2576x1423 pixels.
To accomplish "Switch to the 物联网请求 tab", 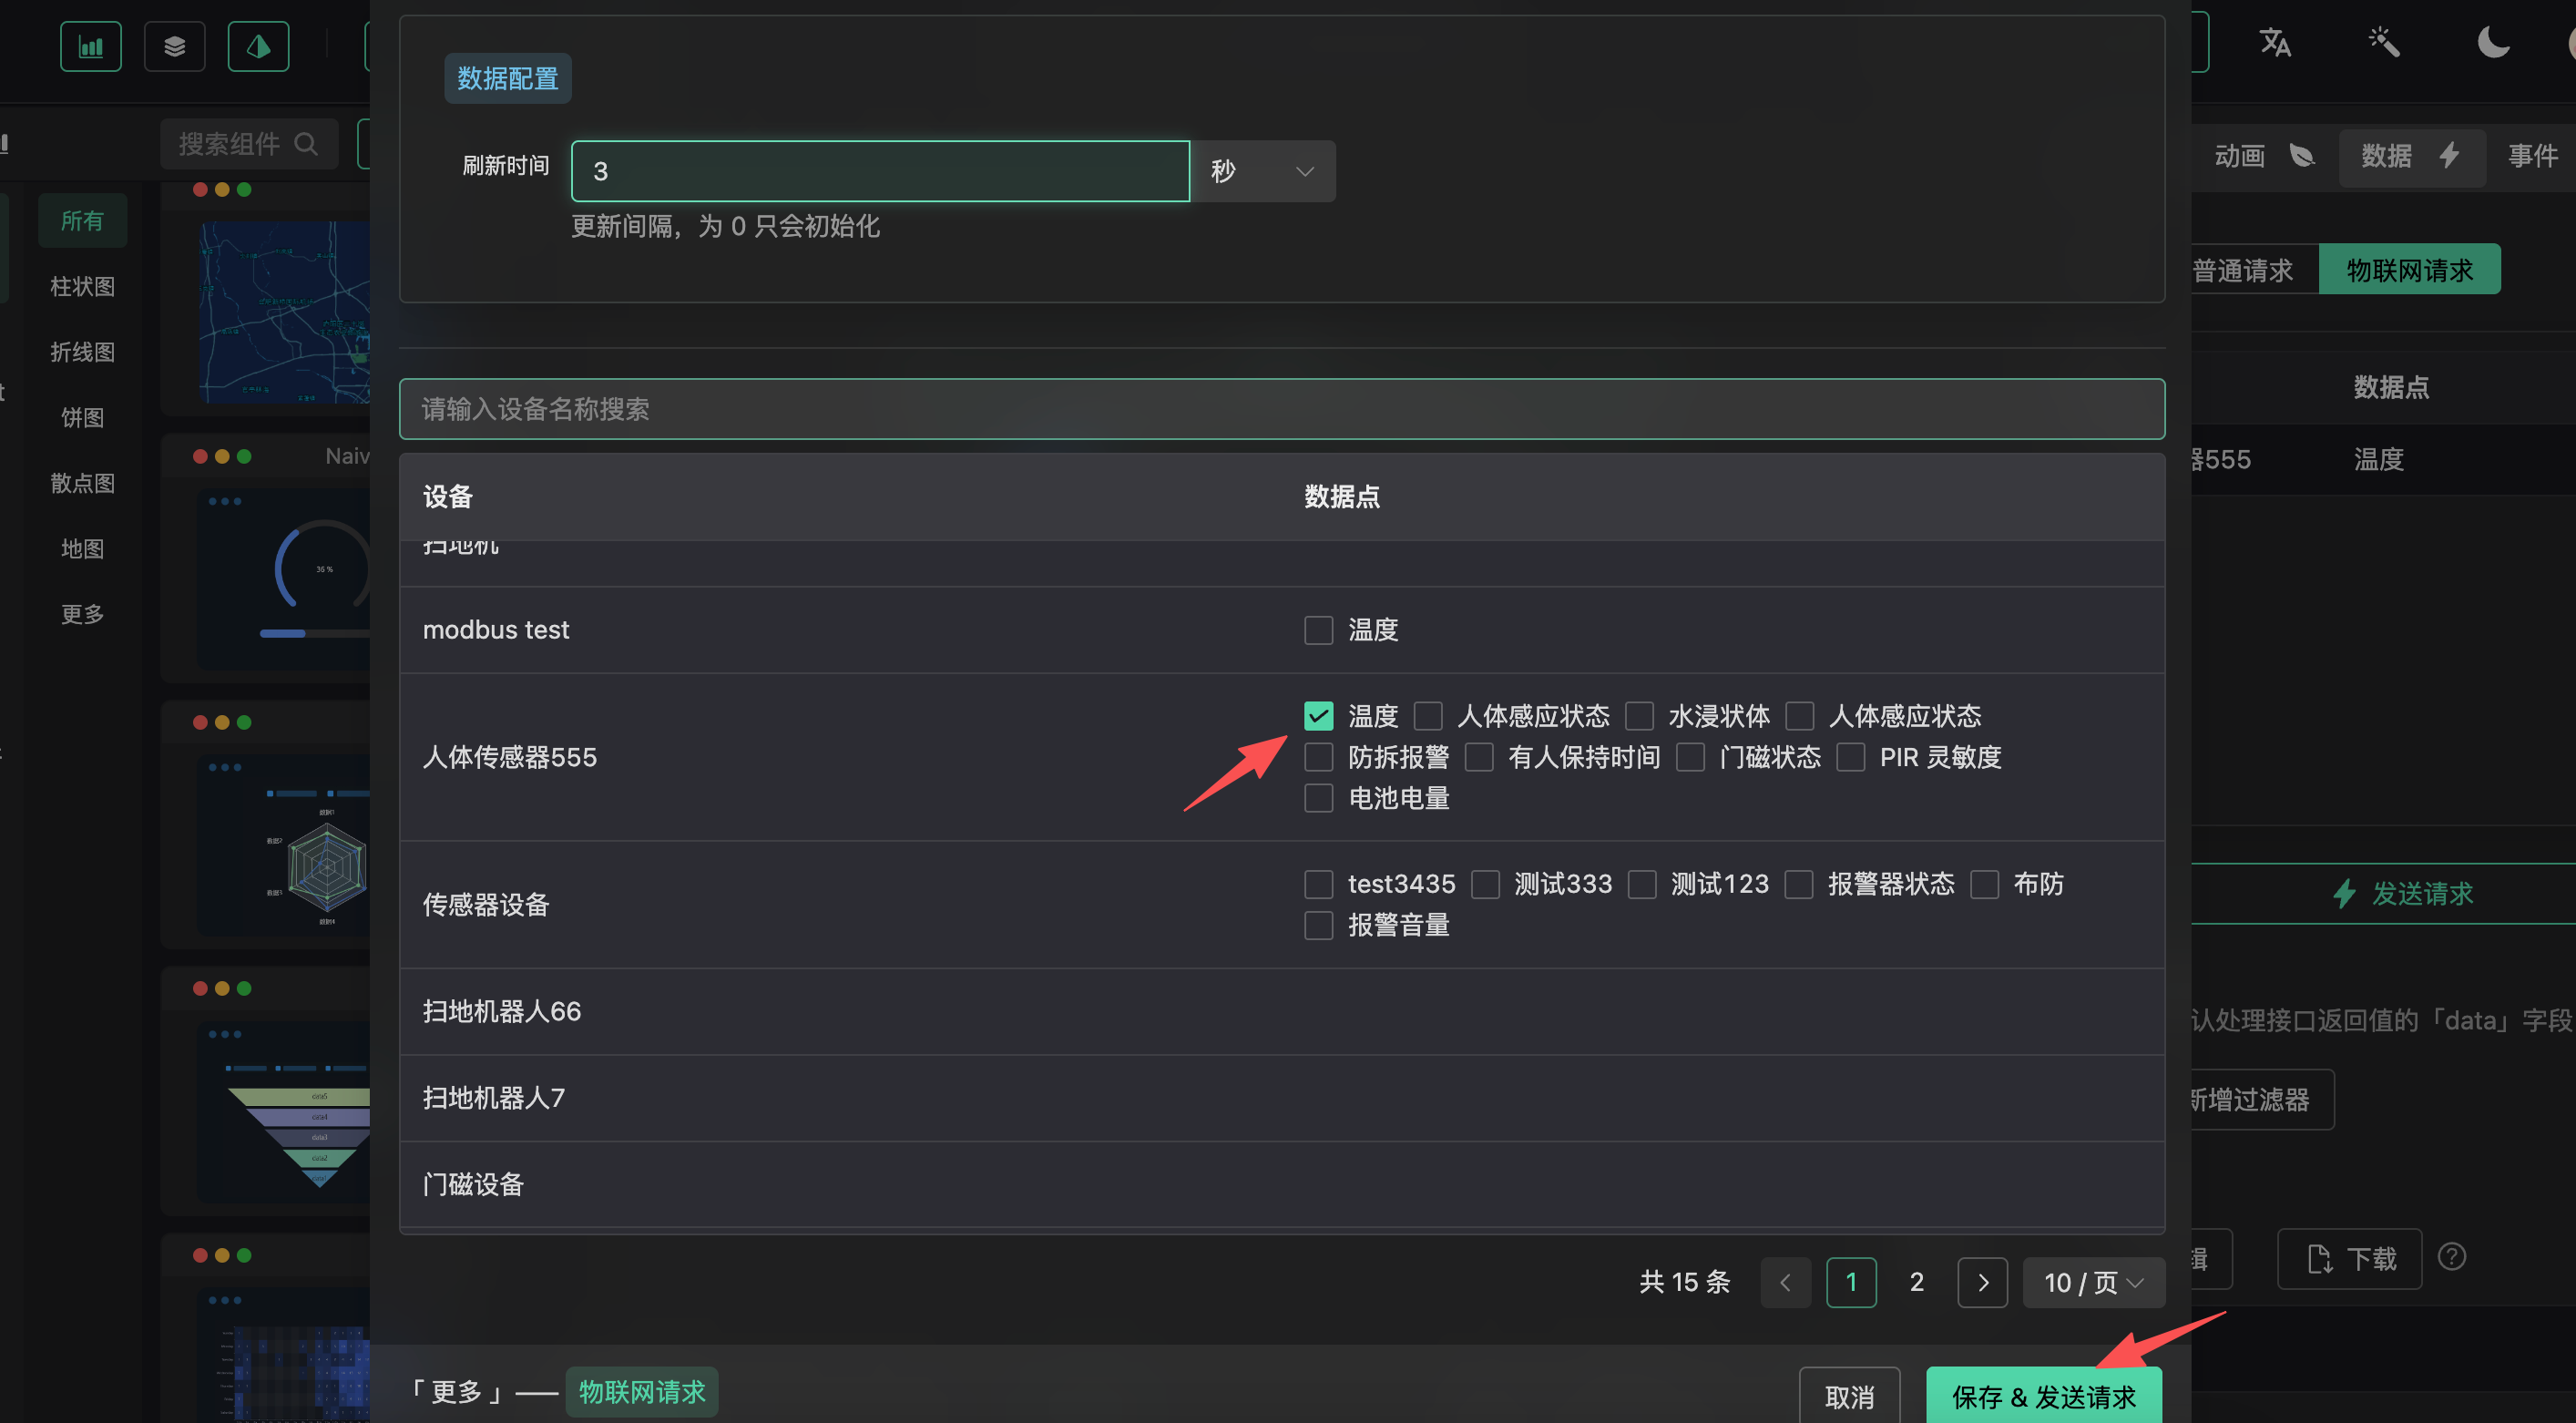I will tap(2409, 270).
